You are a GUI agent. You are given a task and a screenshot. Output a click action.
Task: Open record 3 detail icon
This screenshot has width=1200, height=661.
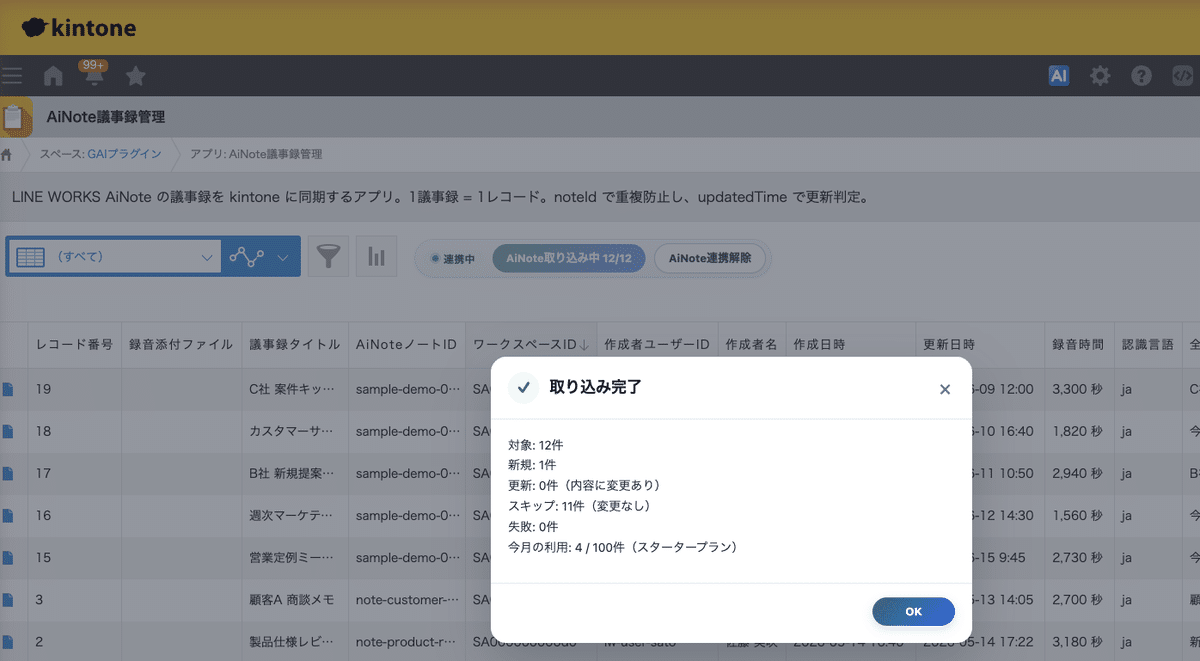(8, 600)
